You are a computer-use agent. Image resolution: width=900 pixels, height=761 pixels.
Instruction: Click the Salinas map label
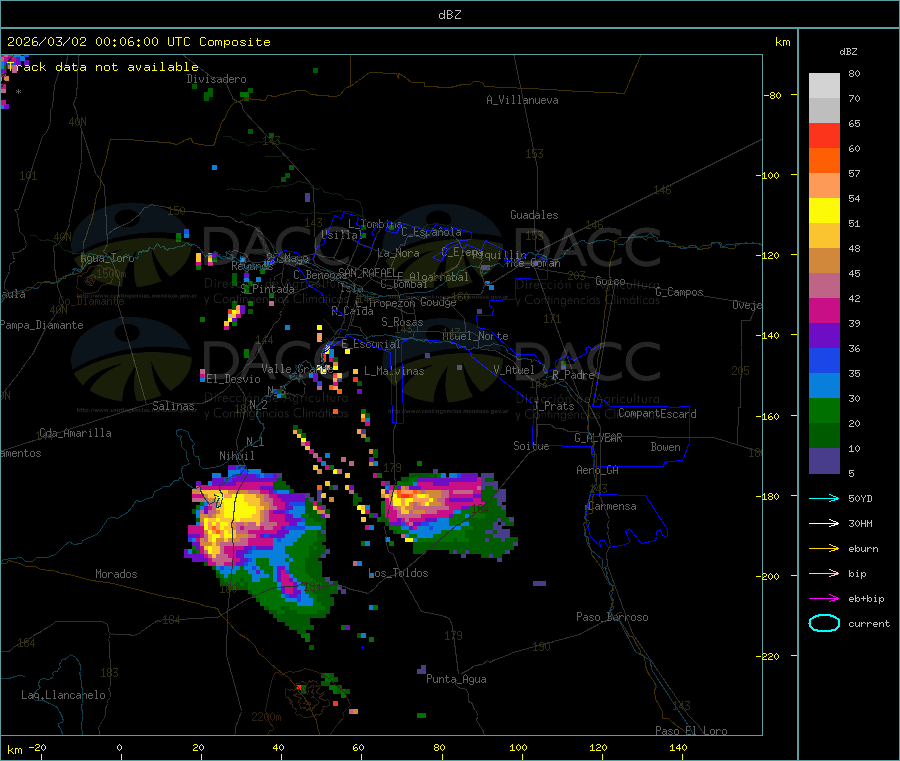pyautogui.click(x=173, y=406)
